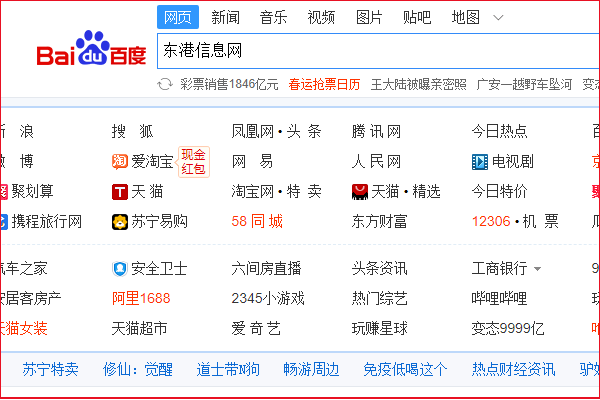The width and height of the screenshot is (600, 400).
Task: Open the 淘宝网·特卖 link
Action: 276,192
